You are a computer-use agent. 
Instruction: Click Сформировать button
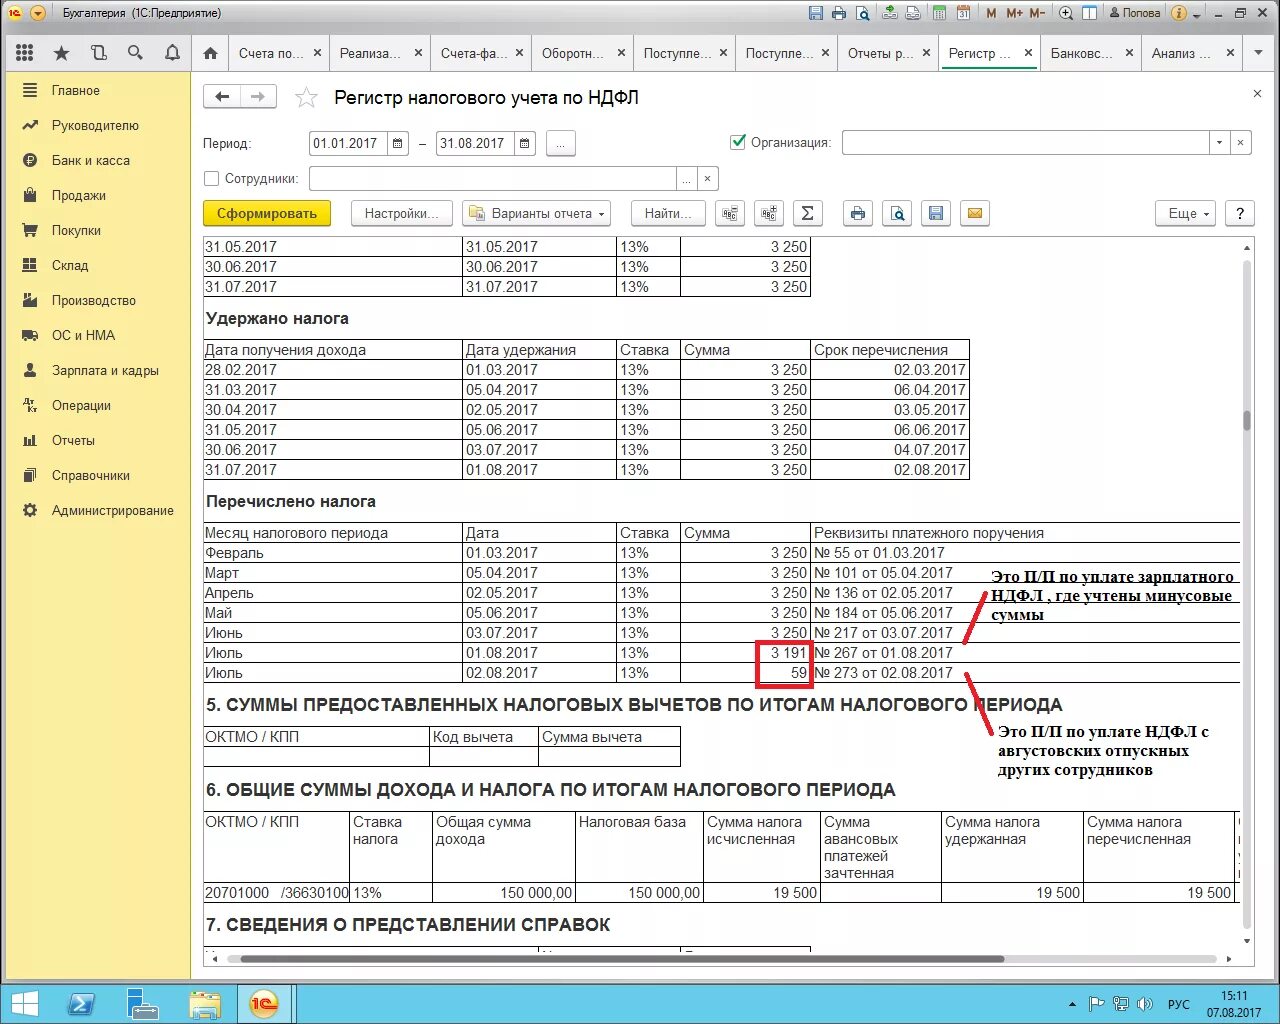coord(267,213)
